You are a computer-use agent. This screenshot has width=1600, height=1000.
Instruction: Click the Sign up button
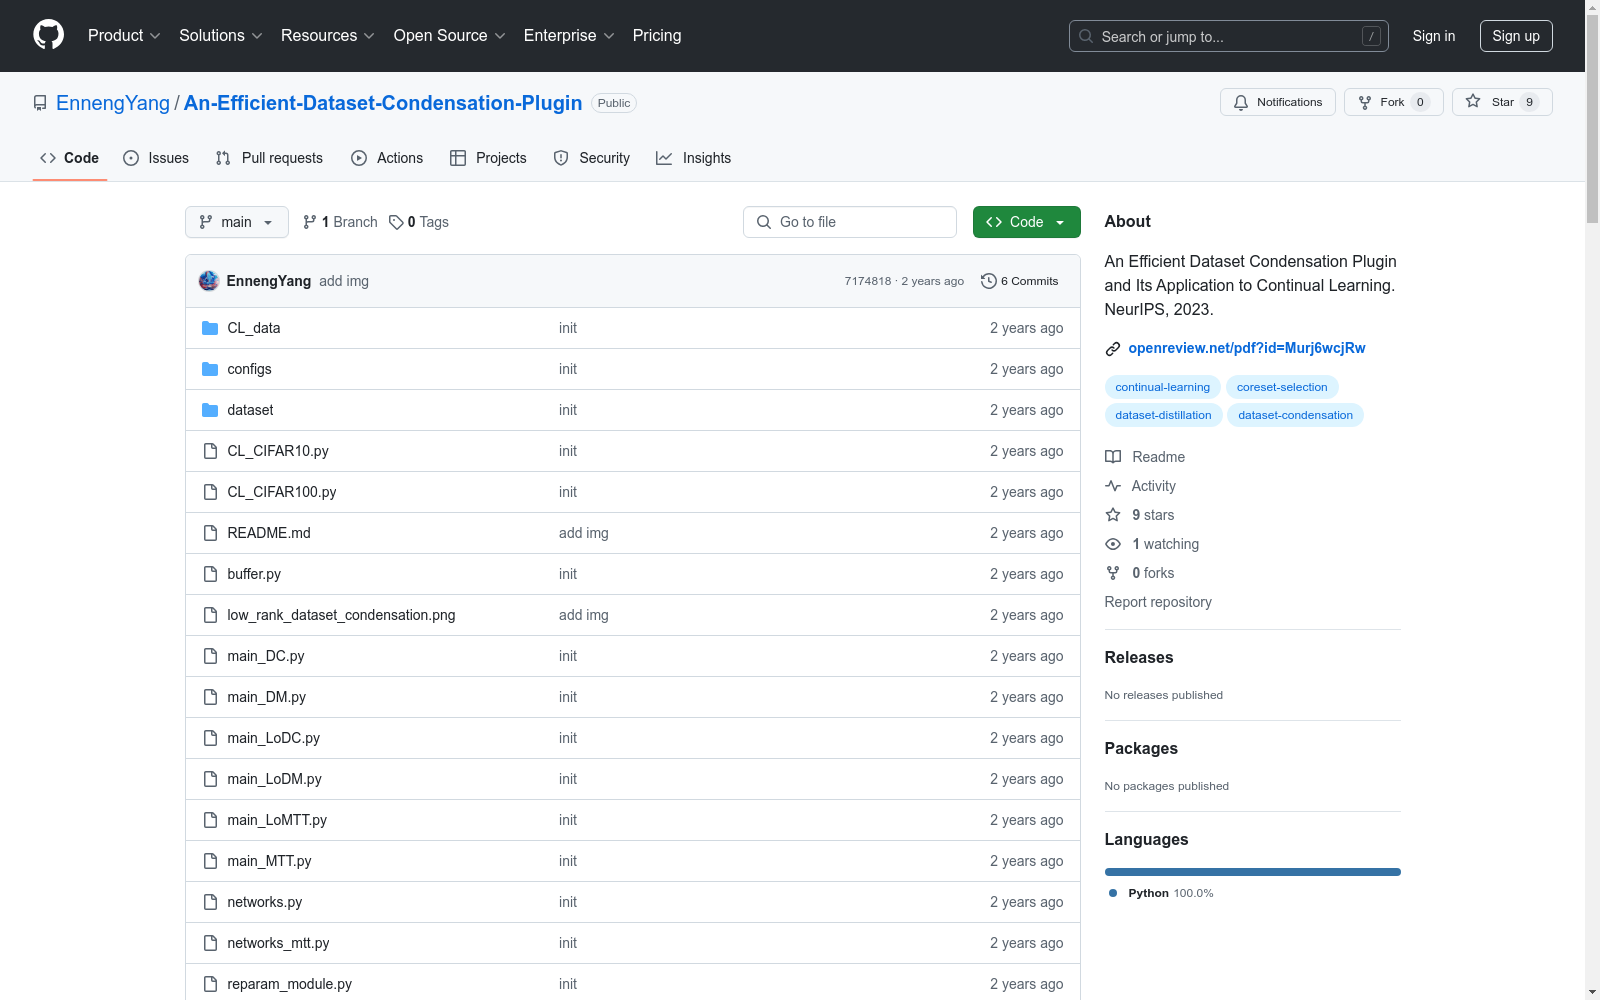(1516, 36)
